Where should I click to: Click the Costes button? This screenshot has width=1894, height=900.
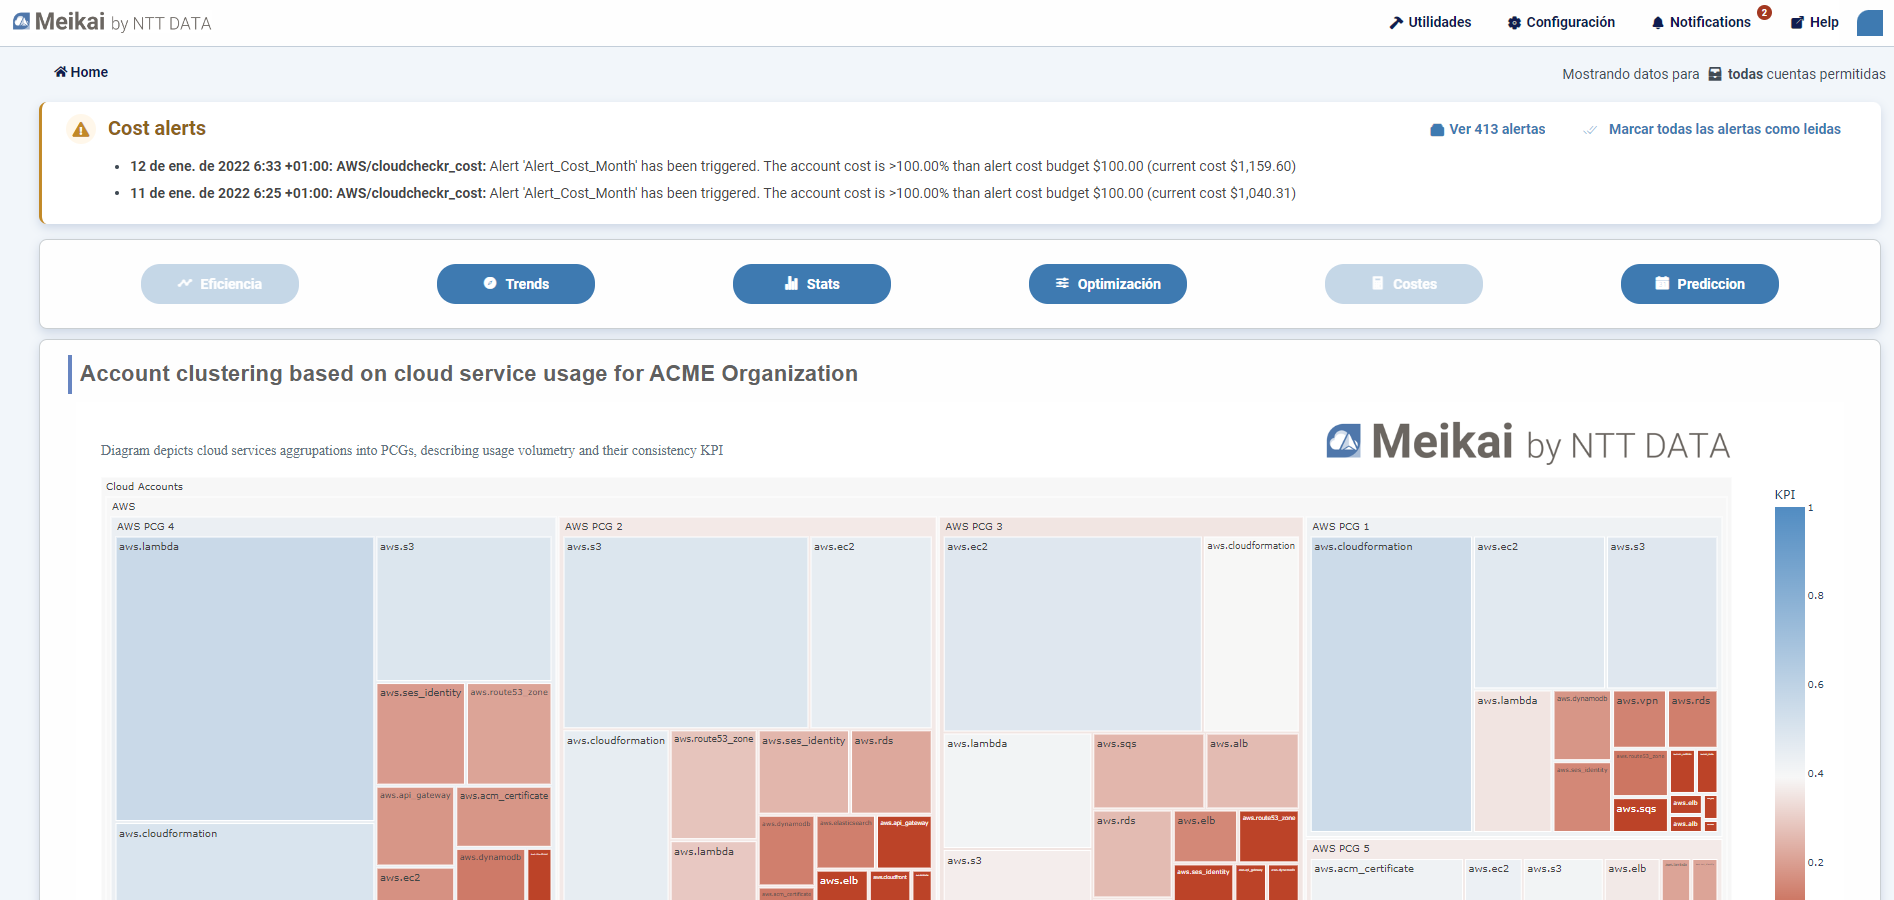click(1404, 284)
